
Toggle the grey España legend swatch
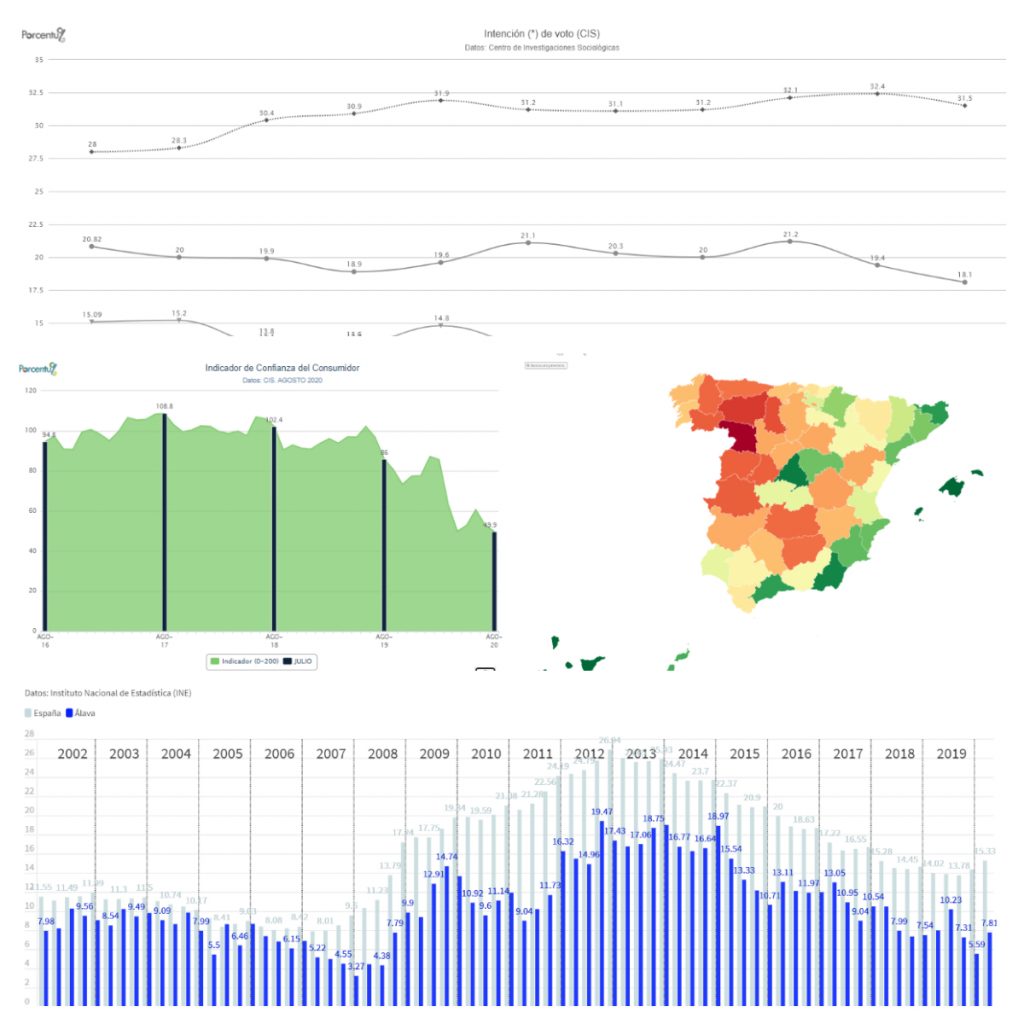pyautogui.click(x=27, y=713)
